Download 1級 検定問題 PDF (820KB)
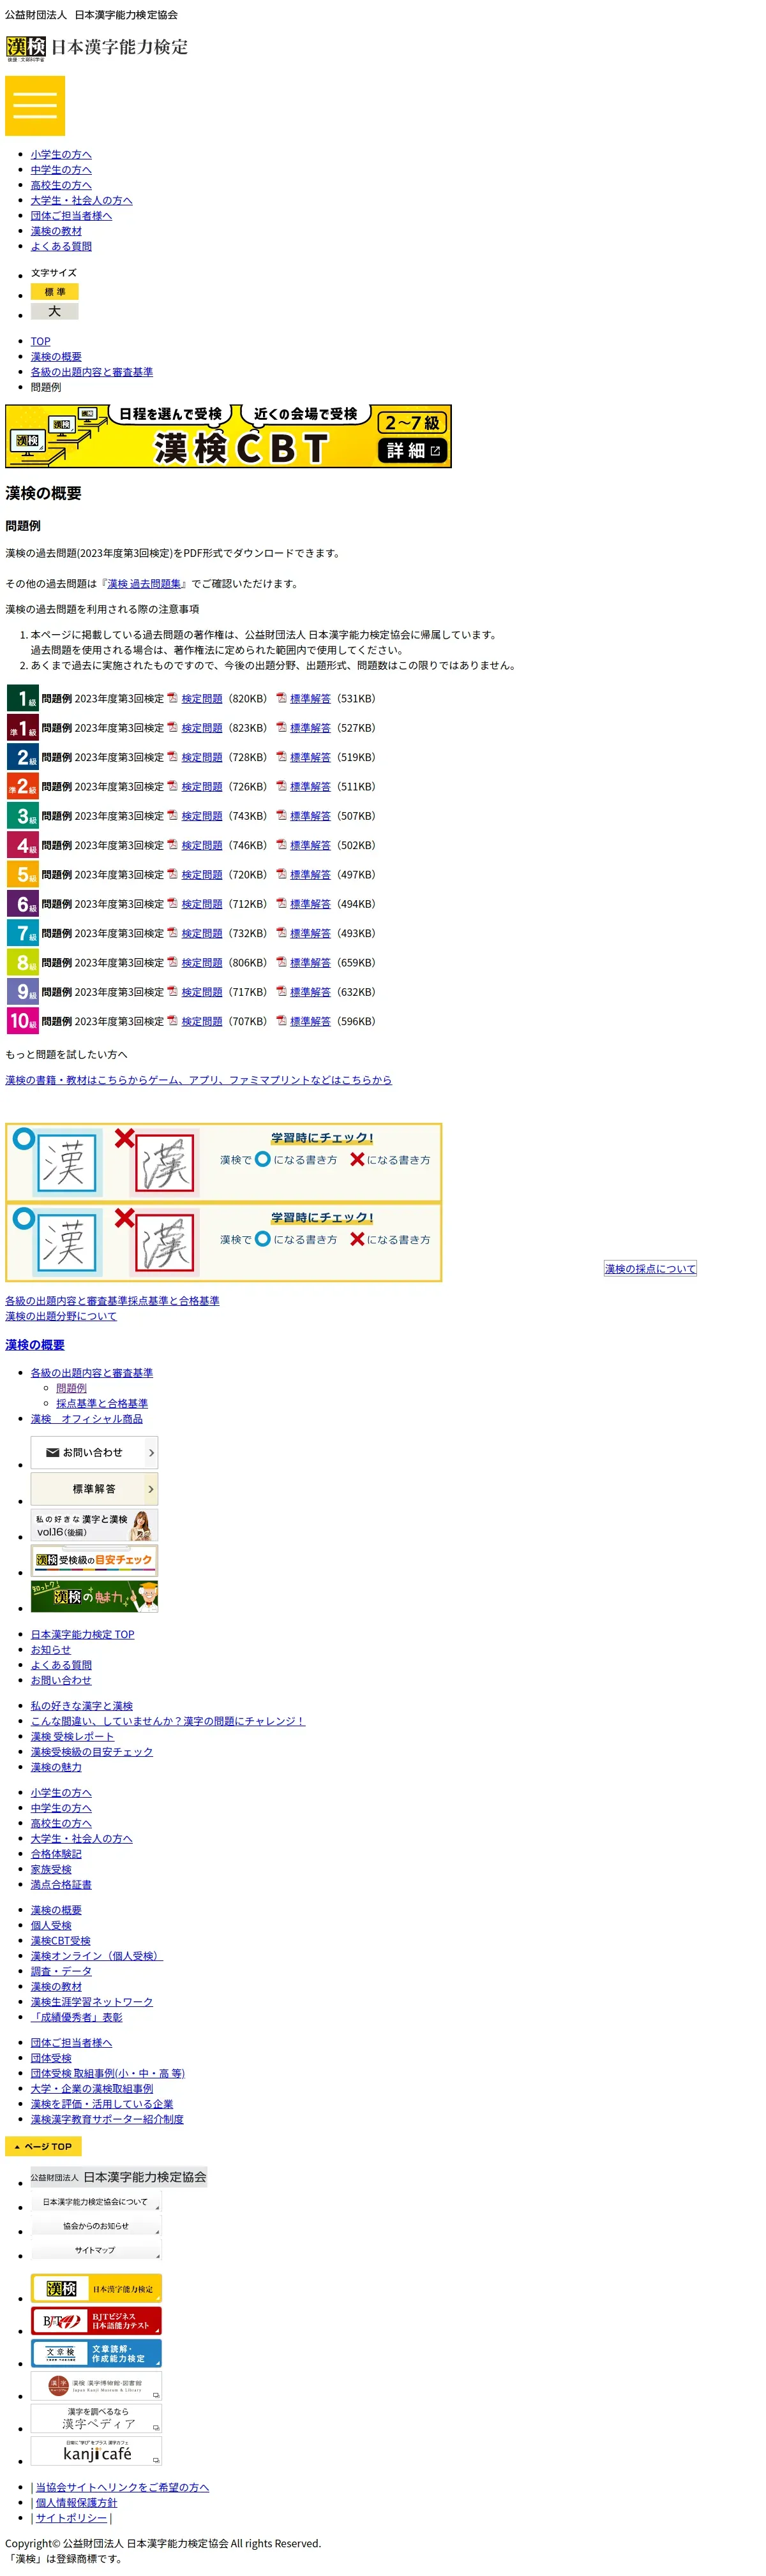Image resolution: width=766 pixels, height=2576 pixels. [x=202, y=699]
